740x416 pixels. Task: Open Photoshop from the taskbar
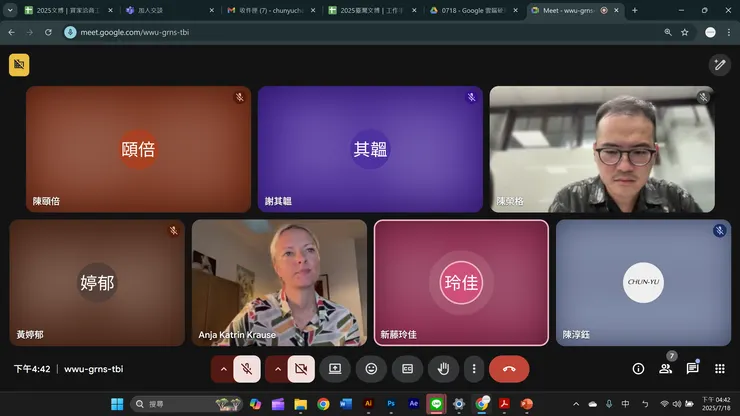[x=391, y=404]
